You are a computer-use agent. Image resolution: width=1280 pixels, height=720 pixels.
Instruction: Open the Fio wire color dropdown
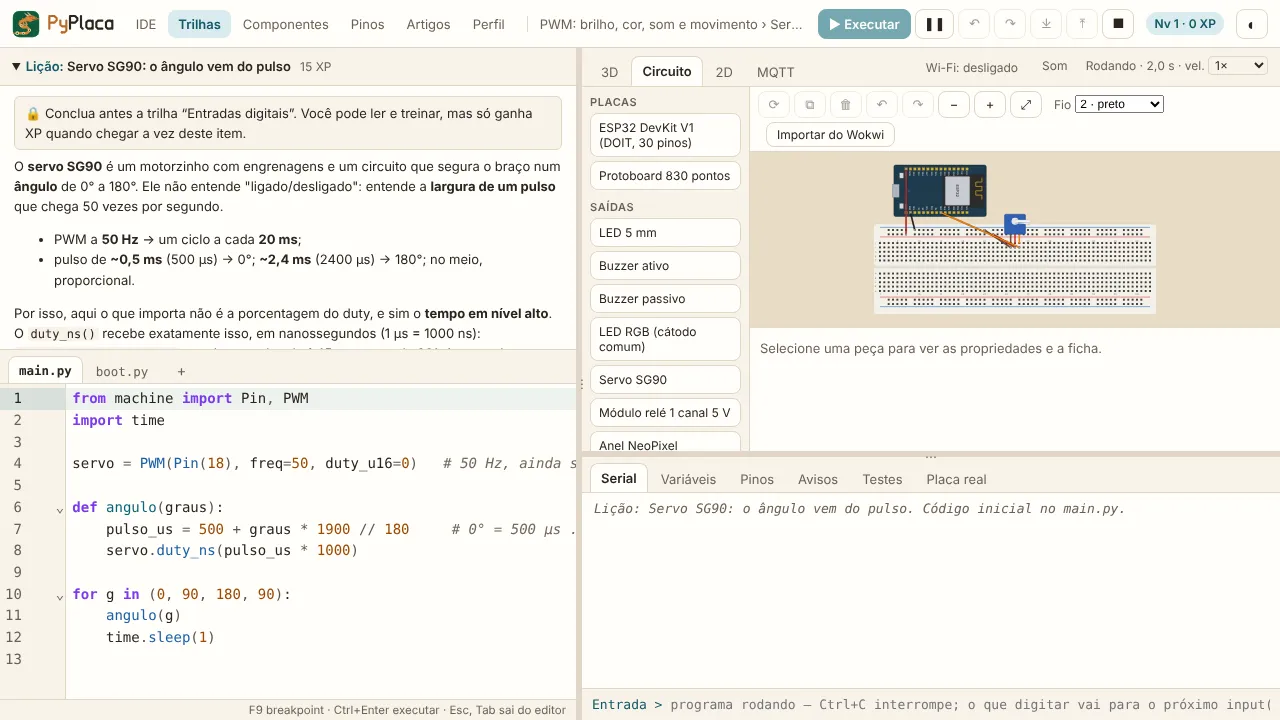(1119, 104)
